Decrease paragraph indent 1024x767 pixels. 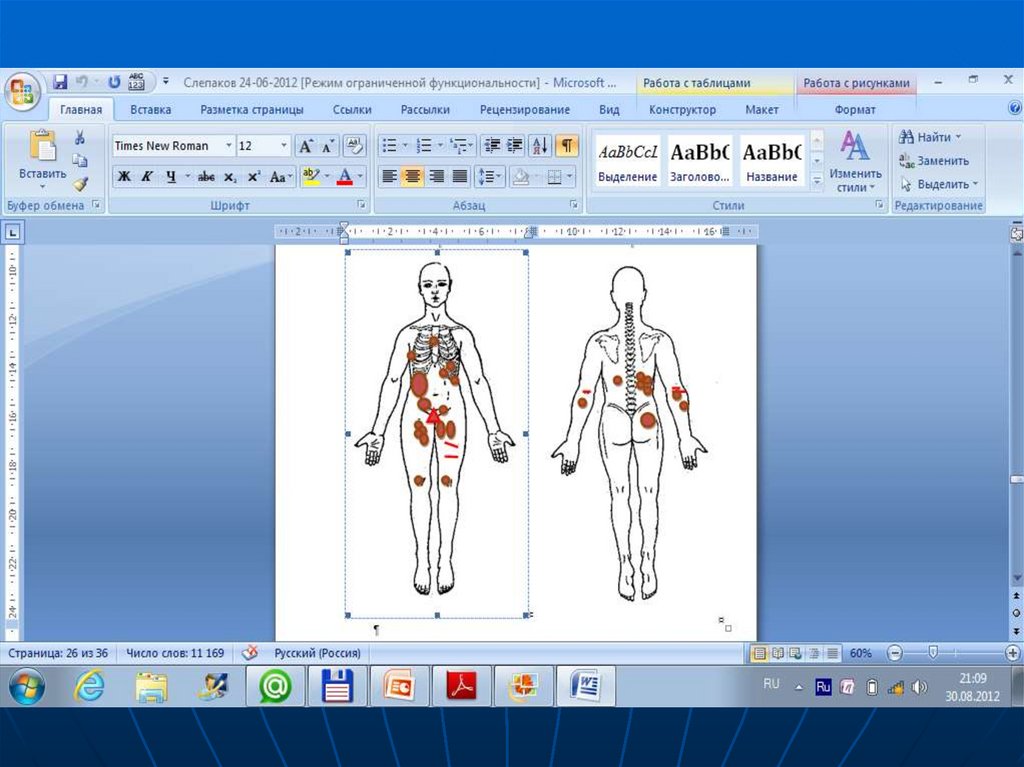point(491,145)
